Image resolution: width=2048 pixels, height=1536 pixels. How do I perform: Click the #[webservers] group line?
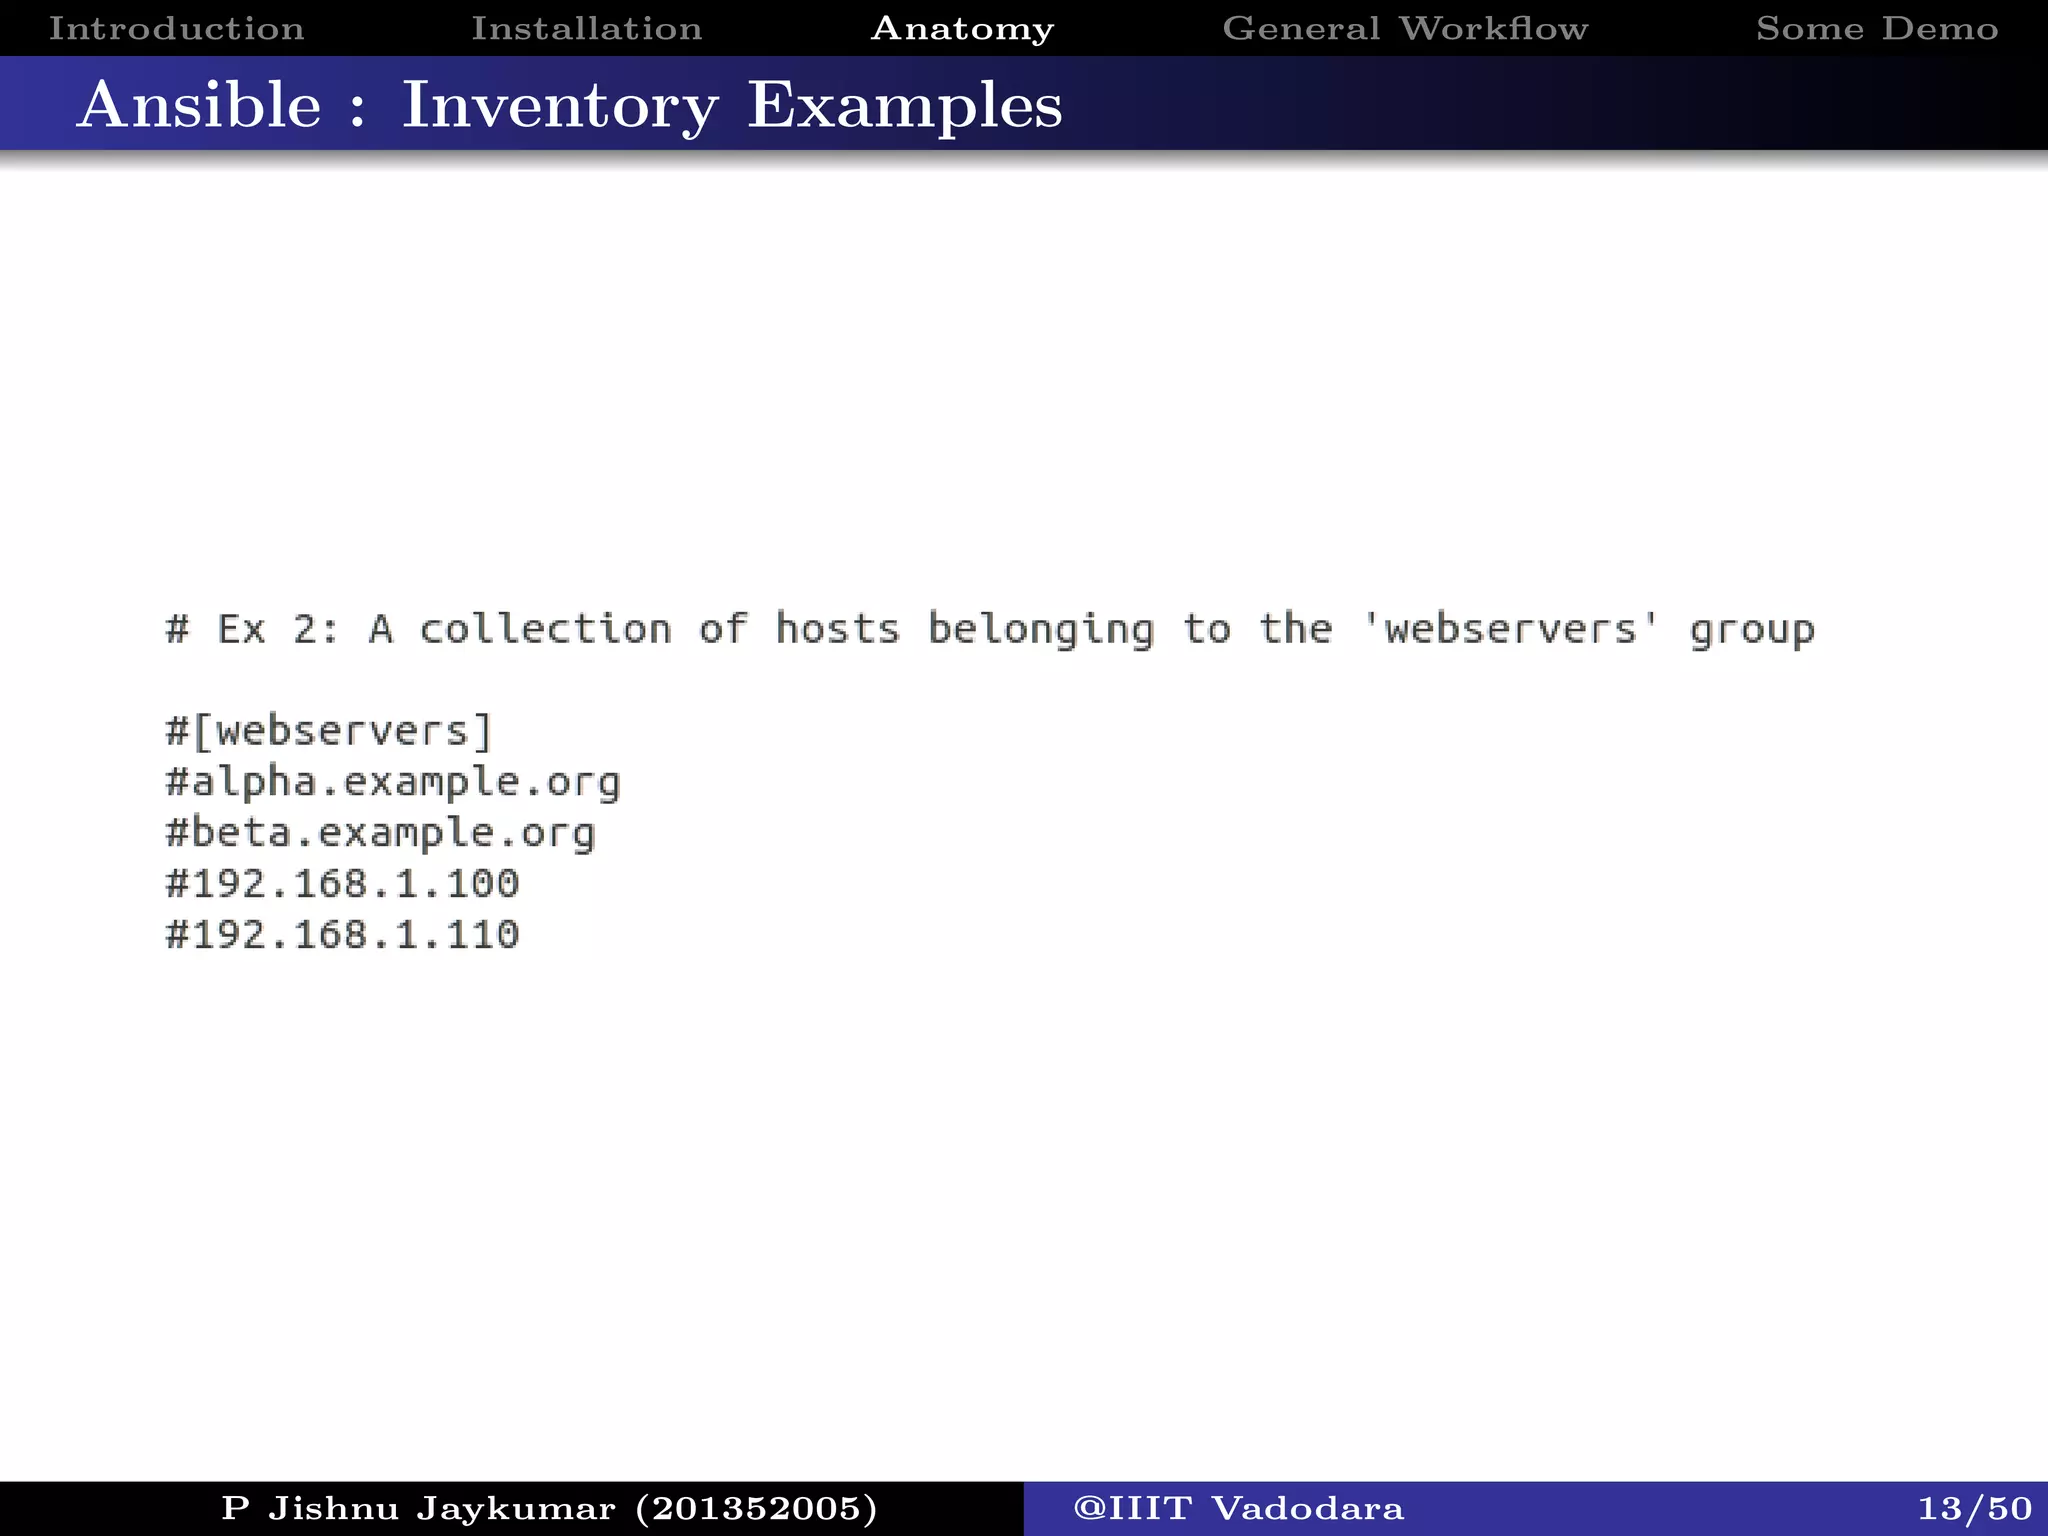point(329,731)
